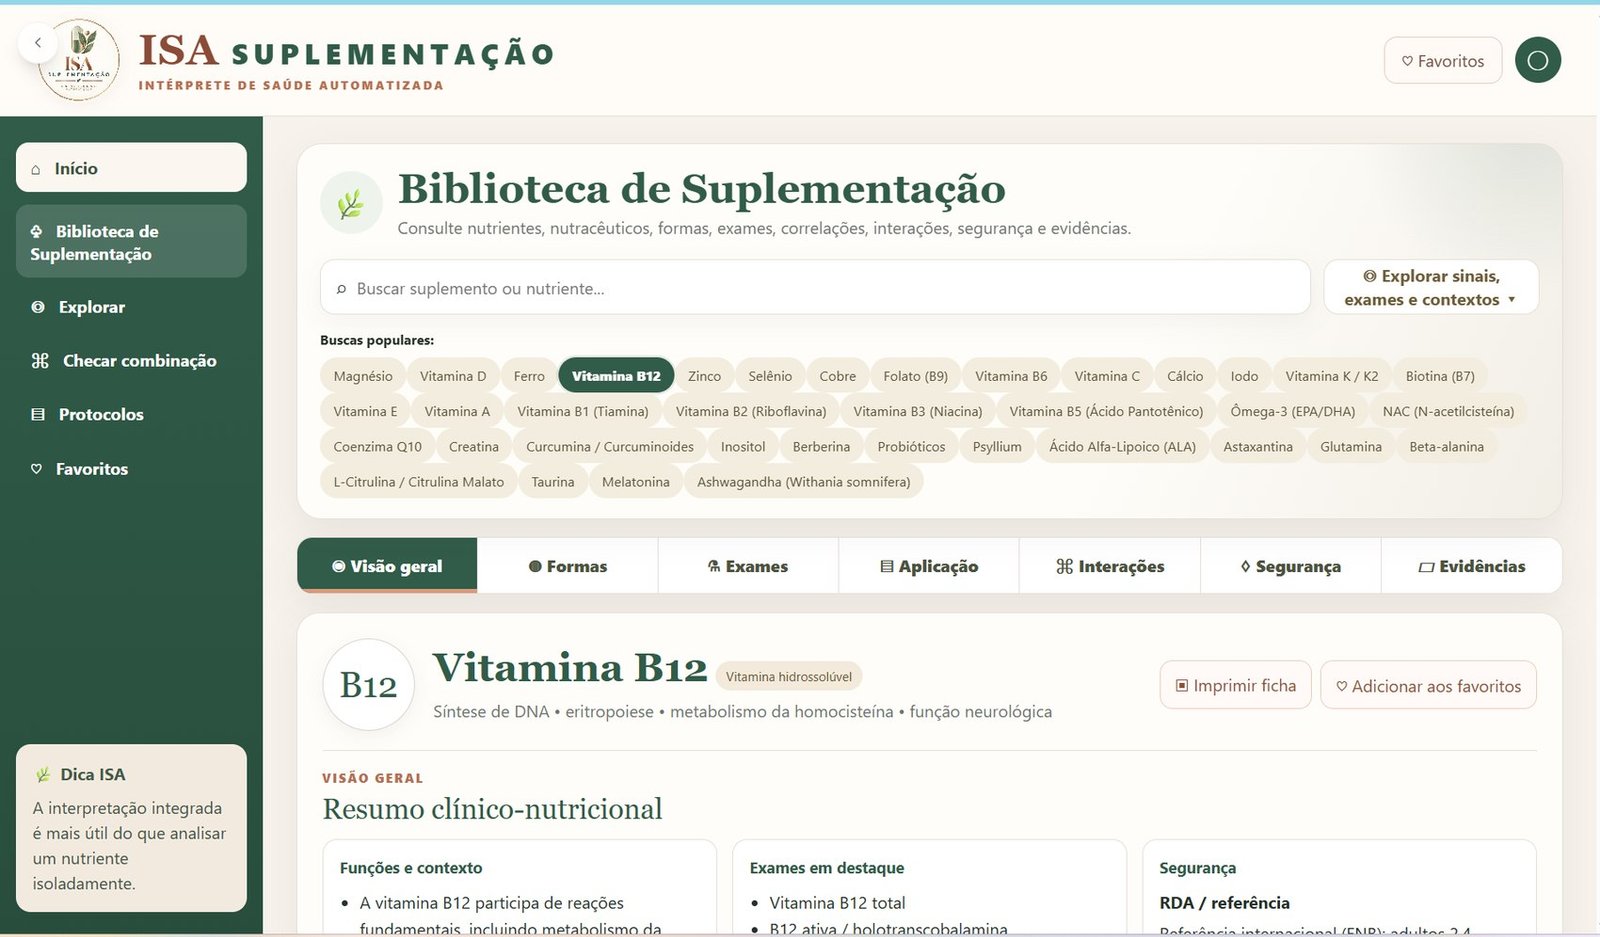The image size is (1600, 937).
Task: Choose the Cálcio chip
Action: click(1185, 376)
